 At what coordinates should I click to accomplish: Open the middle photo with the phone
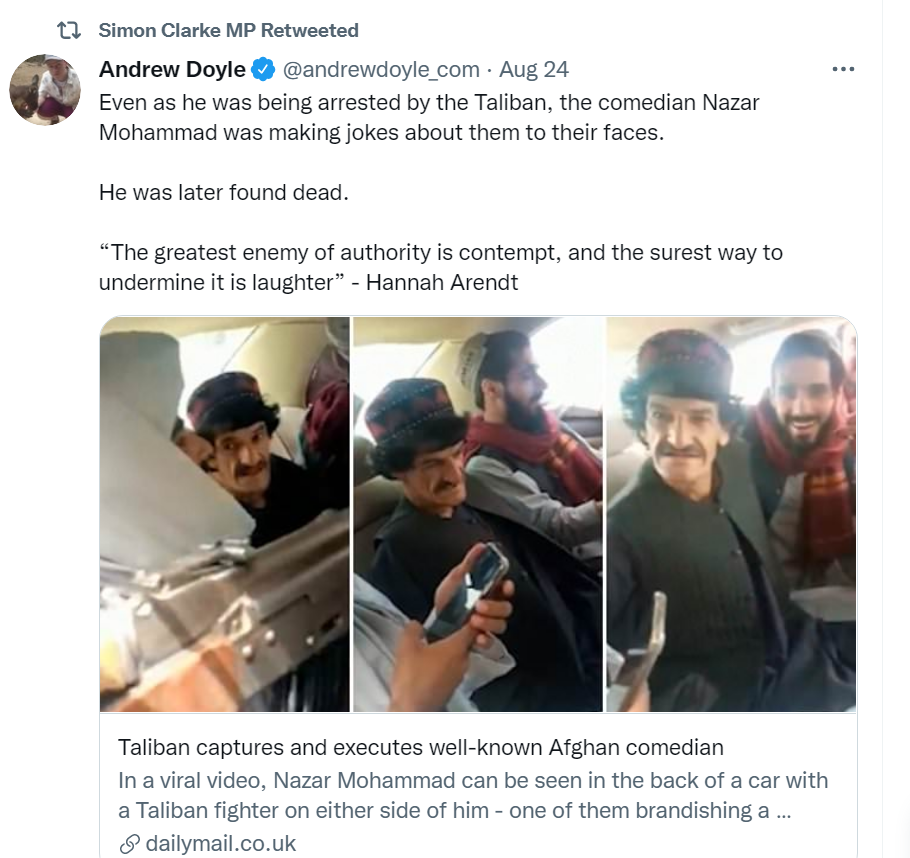click(478, 514)
